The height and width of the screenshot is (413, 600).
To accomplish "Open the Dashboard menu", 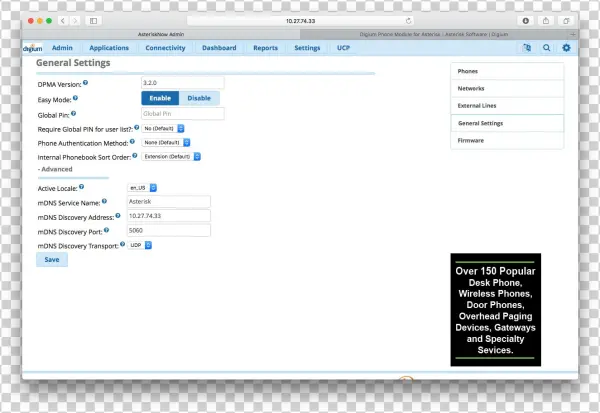I will click(219, 48).
